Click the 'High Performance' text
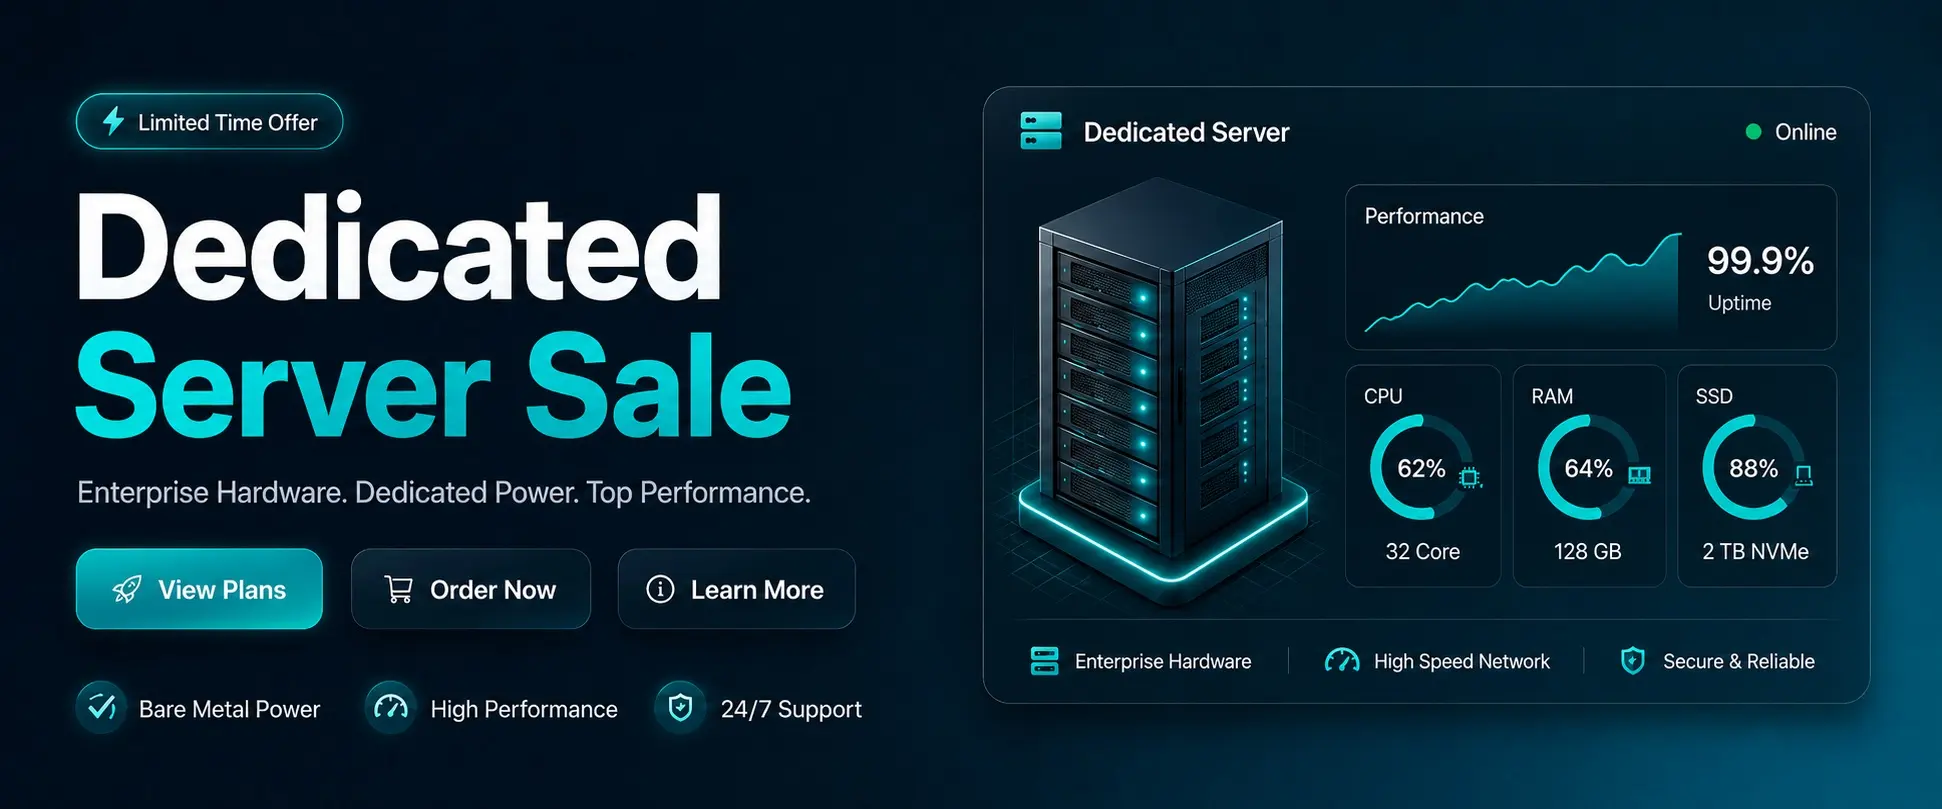The image size is (1942, 809). coord(524,709)
